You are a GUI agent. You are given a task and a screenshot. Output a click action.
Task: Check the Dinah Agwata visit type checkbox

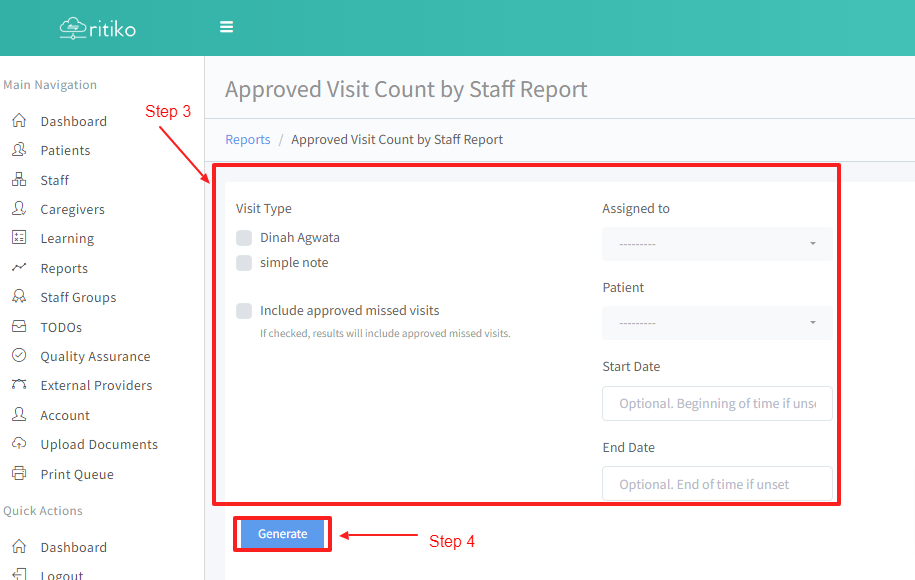pyautogui.click(x=244, y=238)
